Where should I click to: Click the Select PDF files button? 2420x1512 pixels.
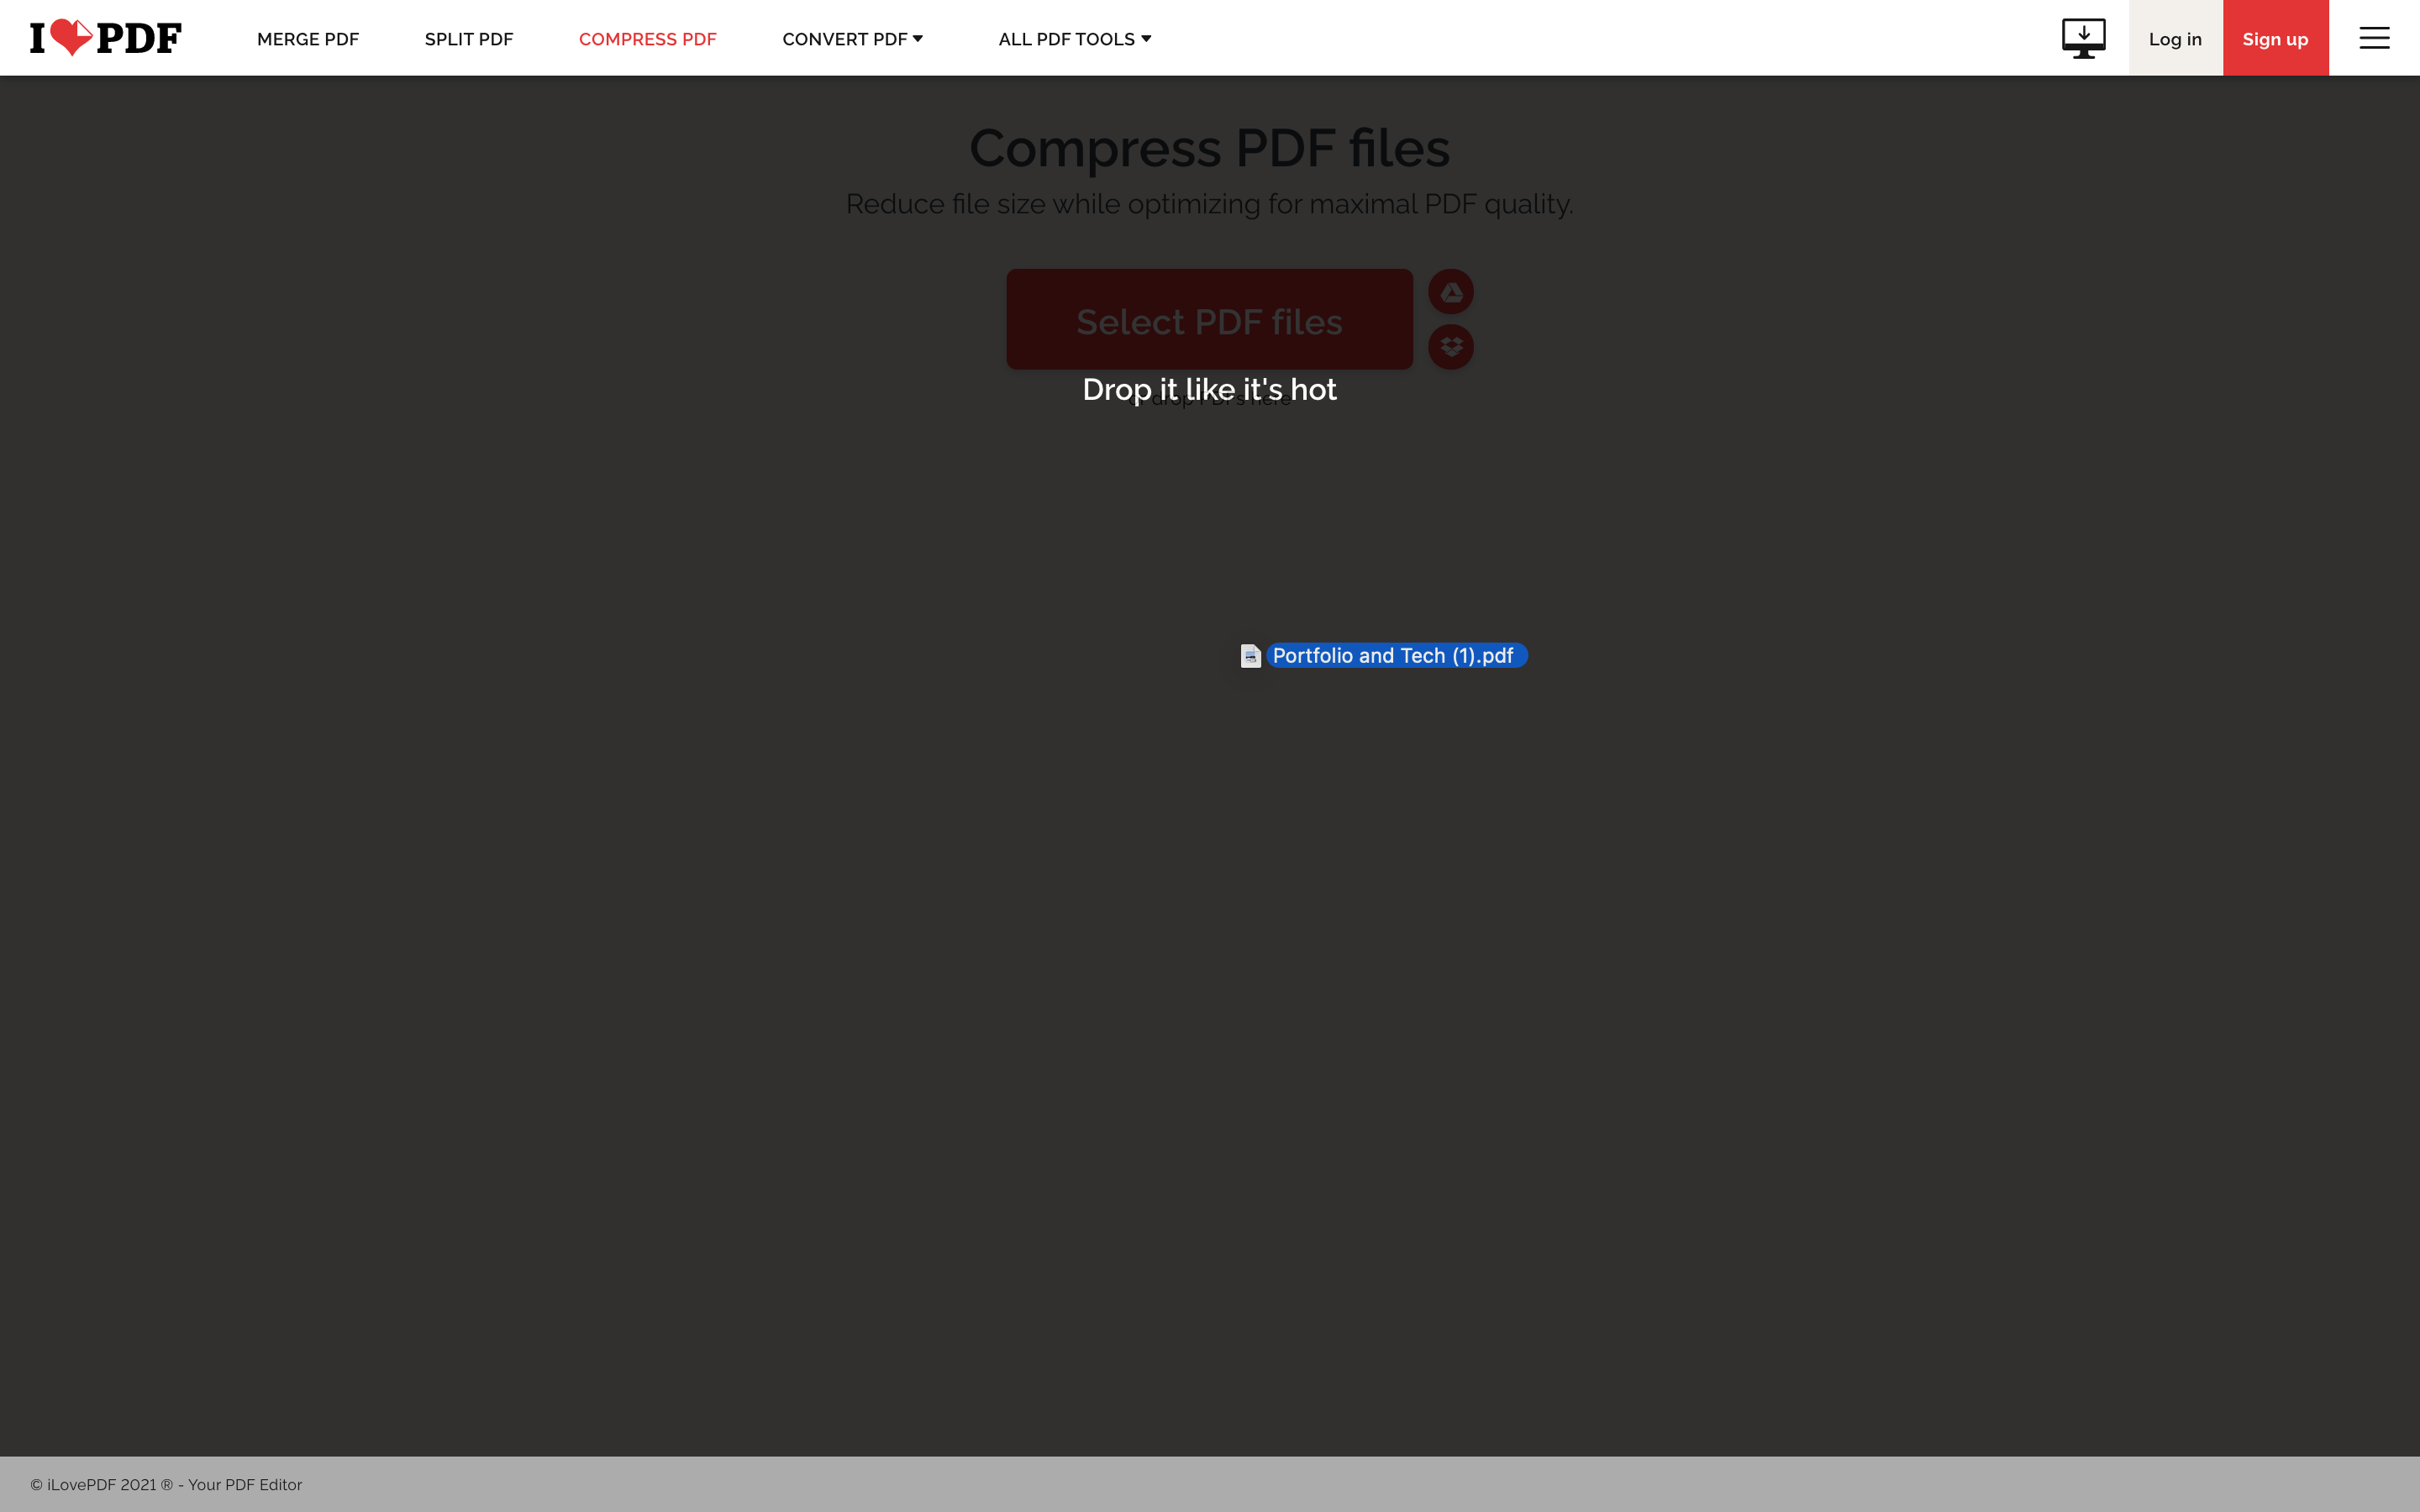[x=1209, y=320]
